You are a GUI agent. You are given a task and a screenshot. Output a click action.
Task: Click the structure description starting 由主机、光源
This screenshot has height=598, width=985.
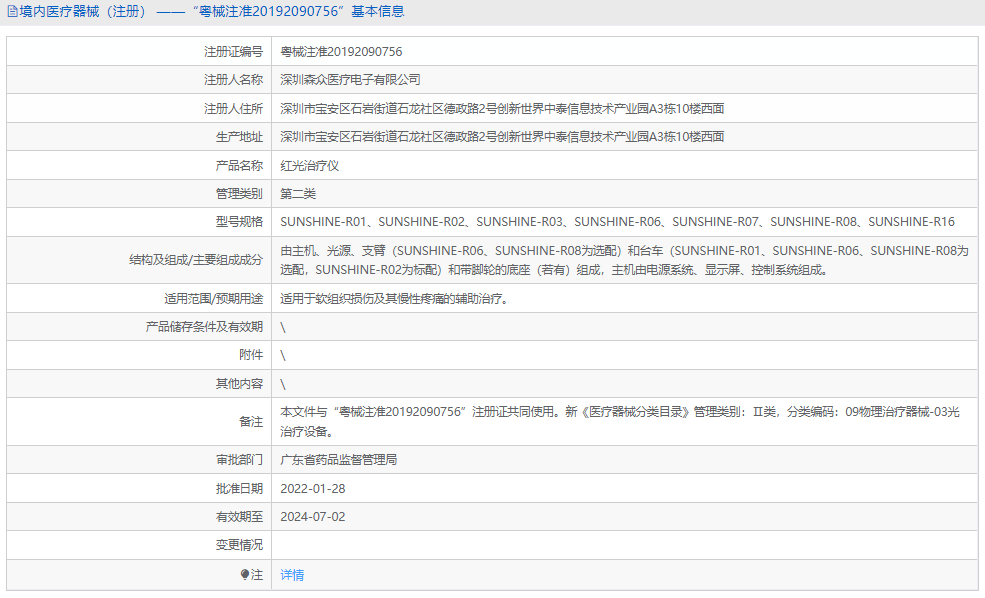tap(624, 260)
